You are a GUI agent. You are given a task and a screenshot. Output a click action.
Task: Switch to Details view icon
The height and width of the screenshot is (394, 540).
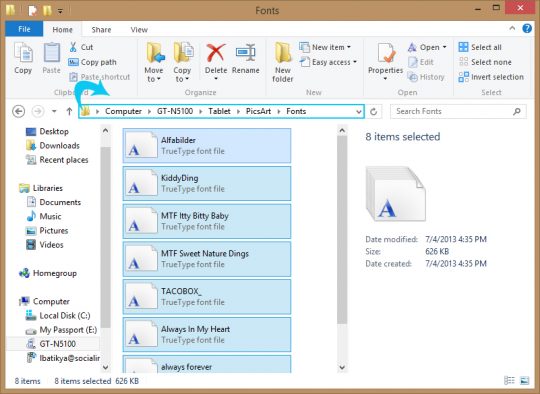[509, 381]
